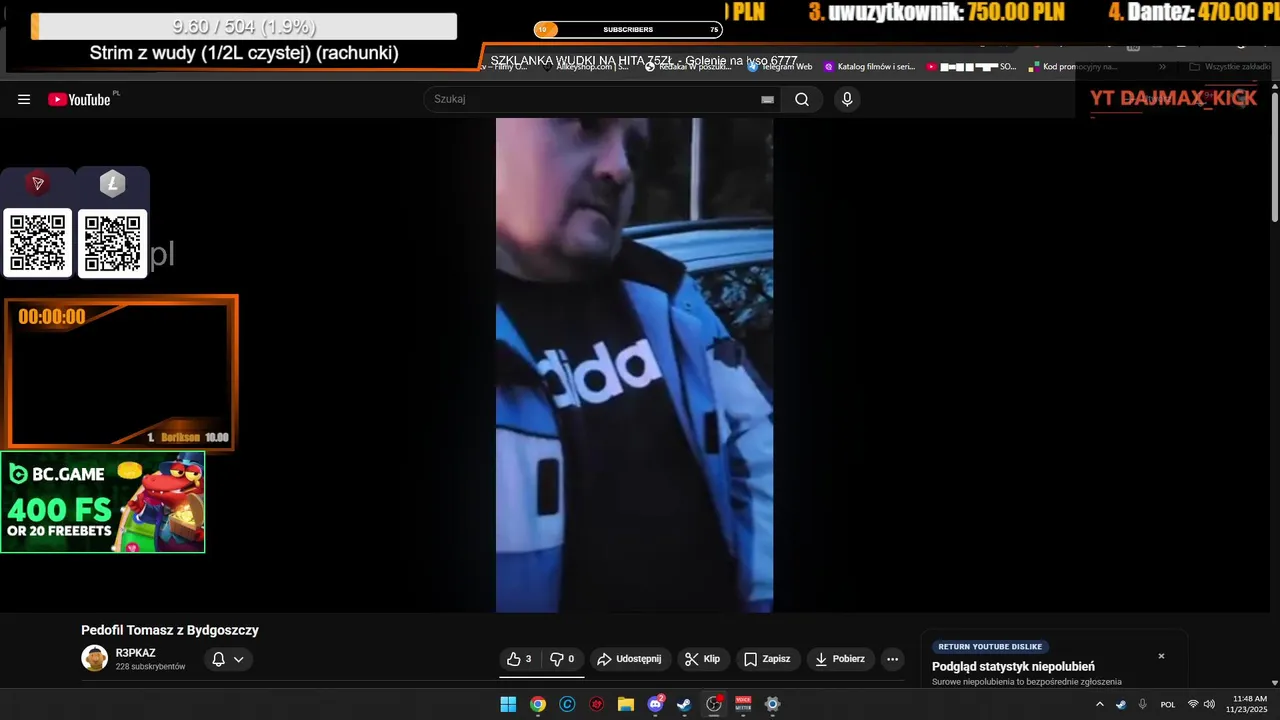Click the 228 subskrybentów subscriber count
Image resolution: width=1280 pixels, height=720 pixels.
click(x=150, y=666)
